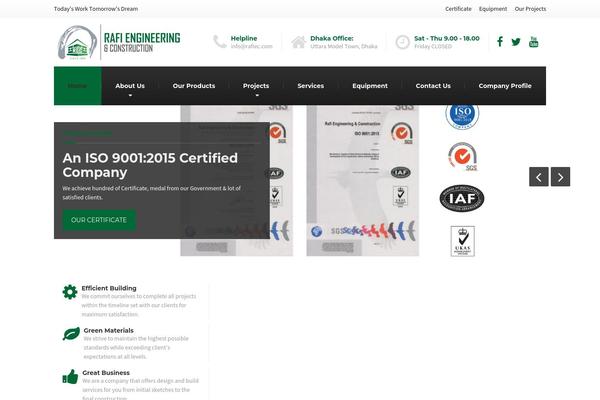Click the Uttara Model Town address text
600x400 pixels.
[x=344, y=46]
